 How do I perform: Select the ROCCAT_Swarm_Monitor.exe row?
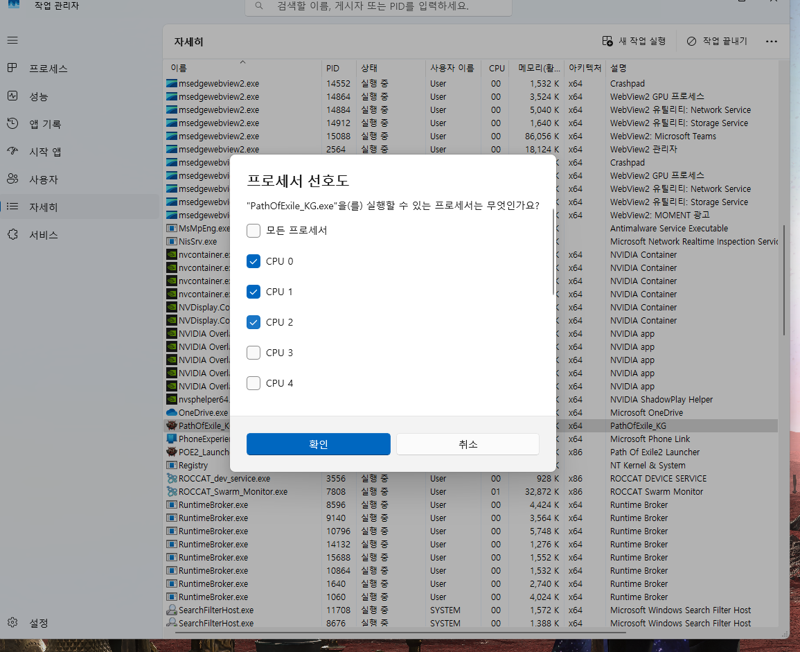(471, 492)
